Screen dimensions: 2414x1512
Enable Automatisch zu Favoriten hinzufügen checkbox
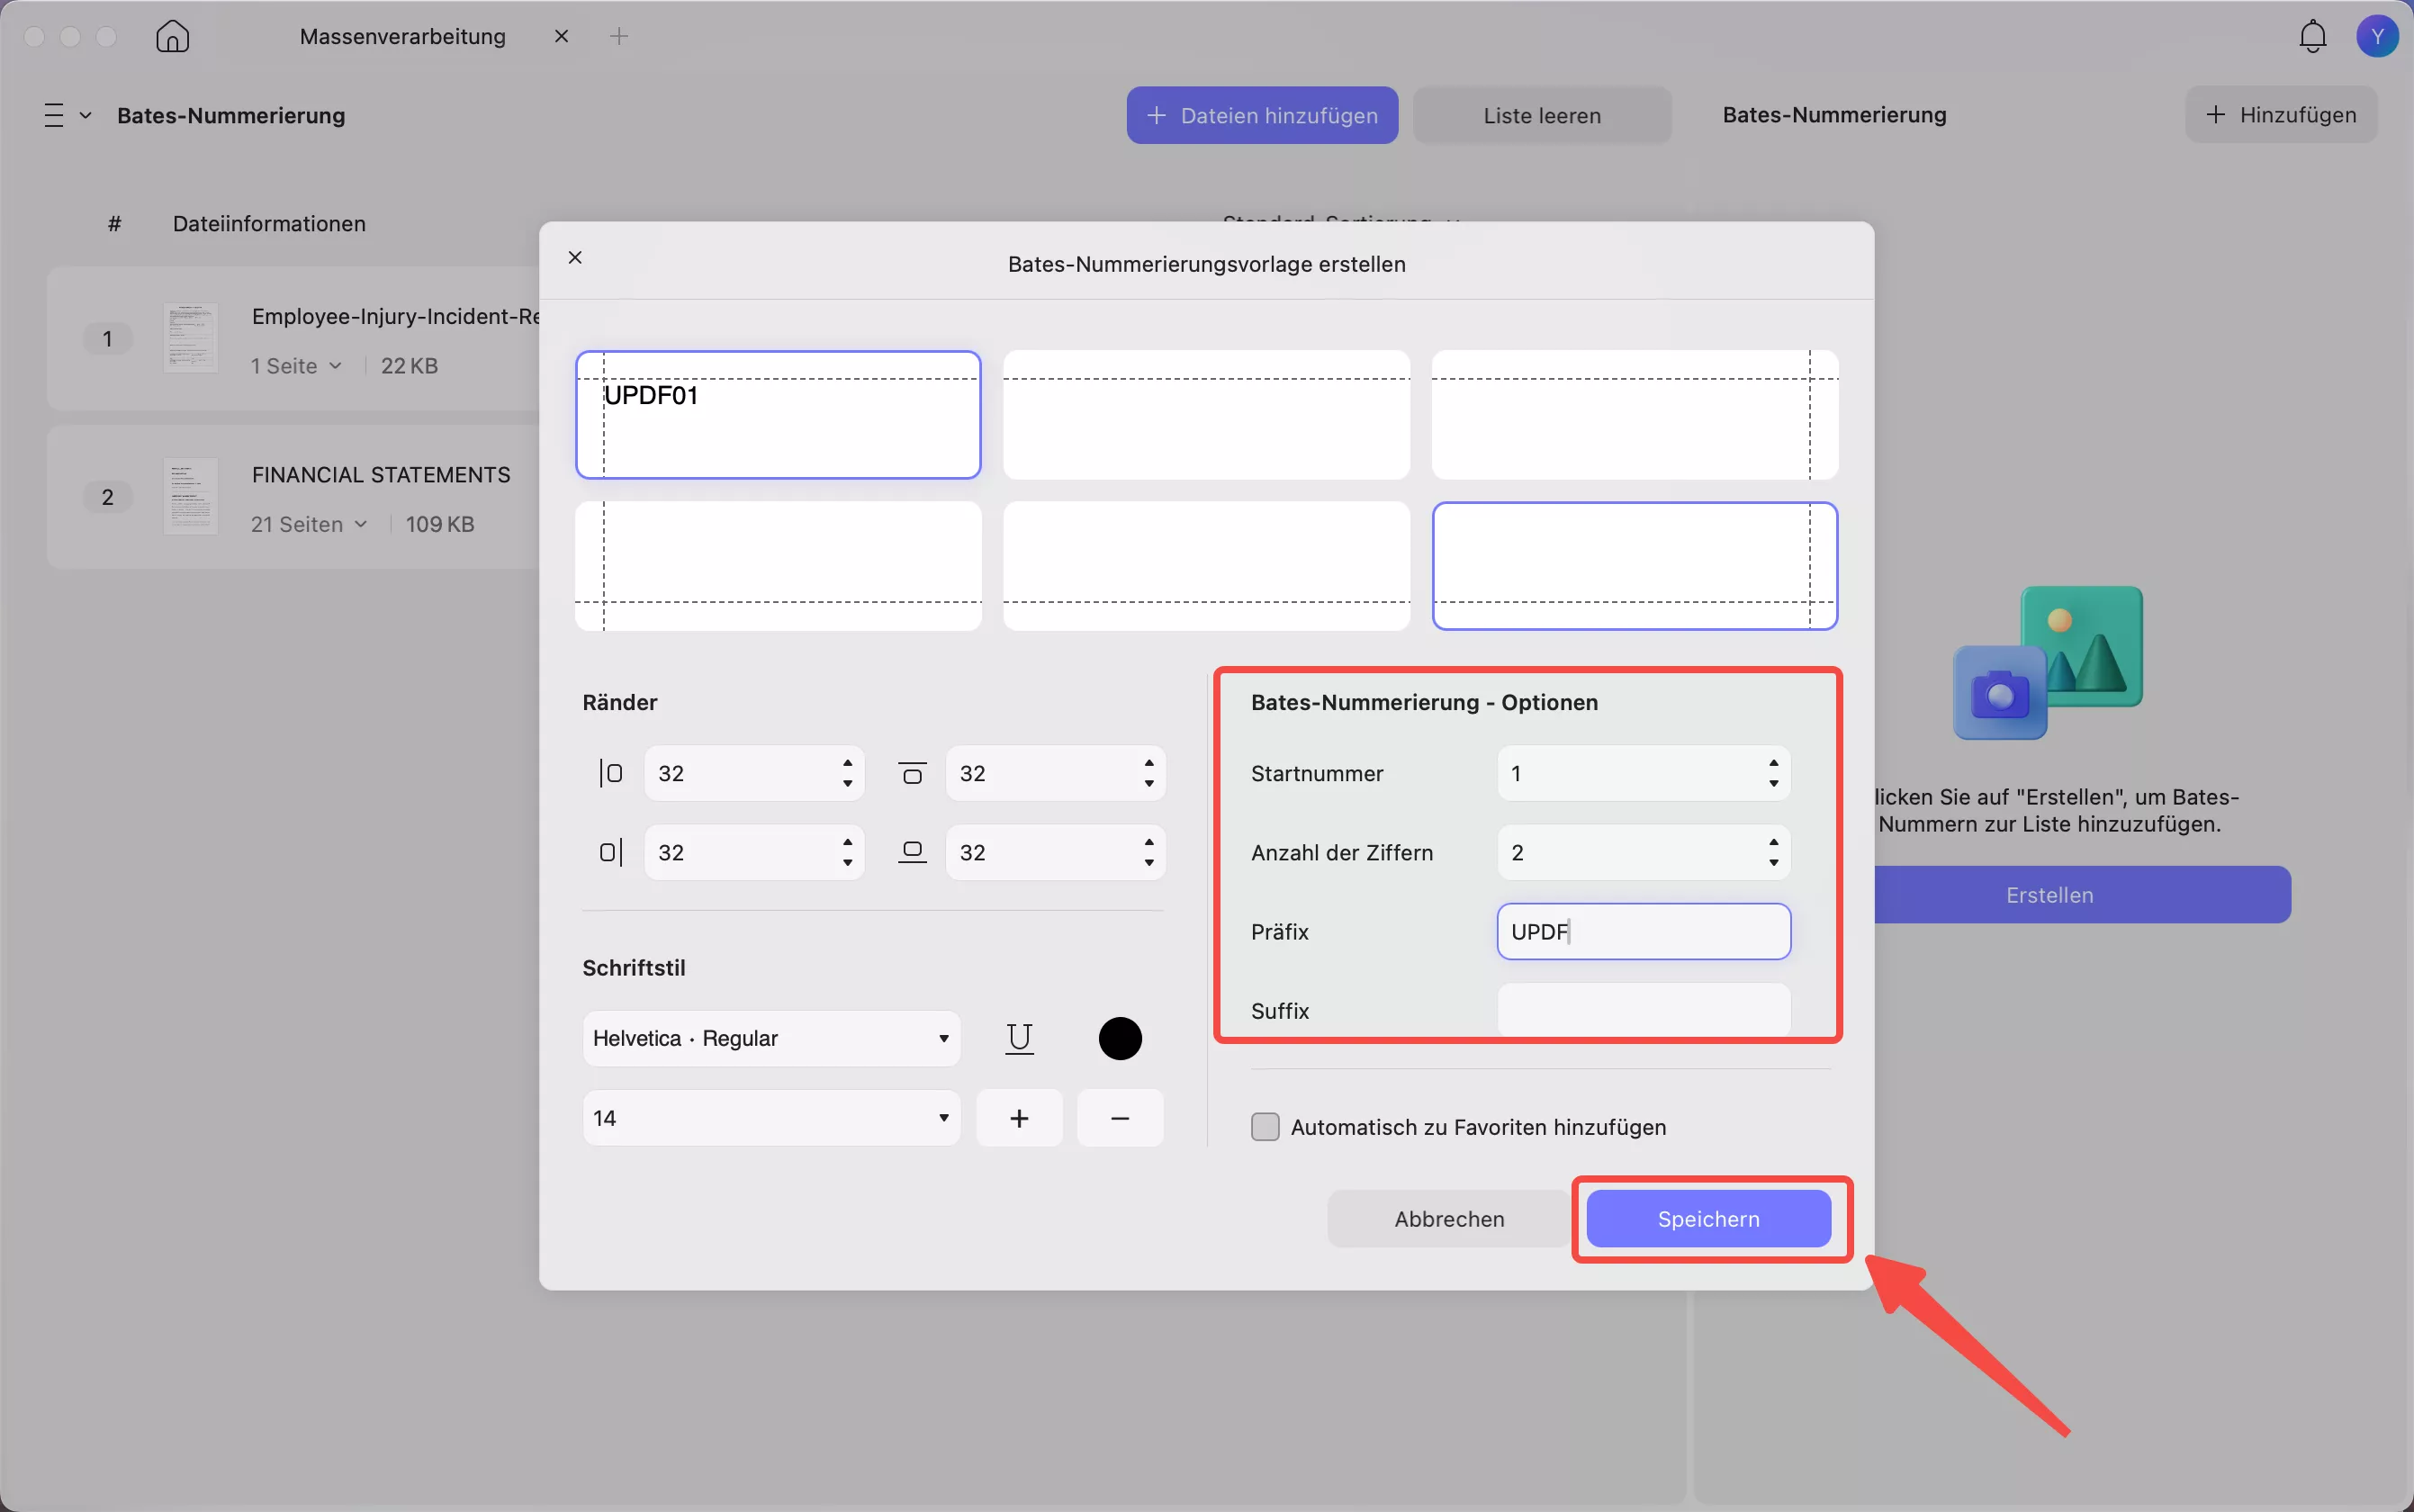coord(1265,1127)
